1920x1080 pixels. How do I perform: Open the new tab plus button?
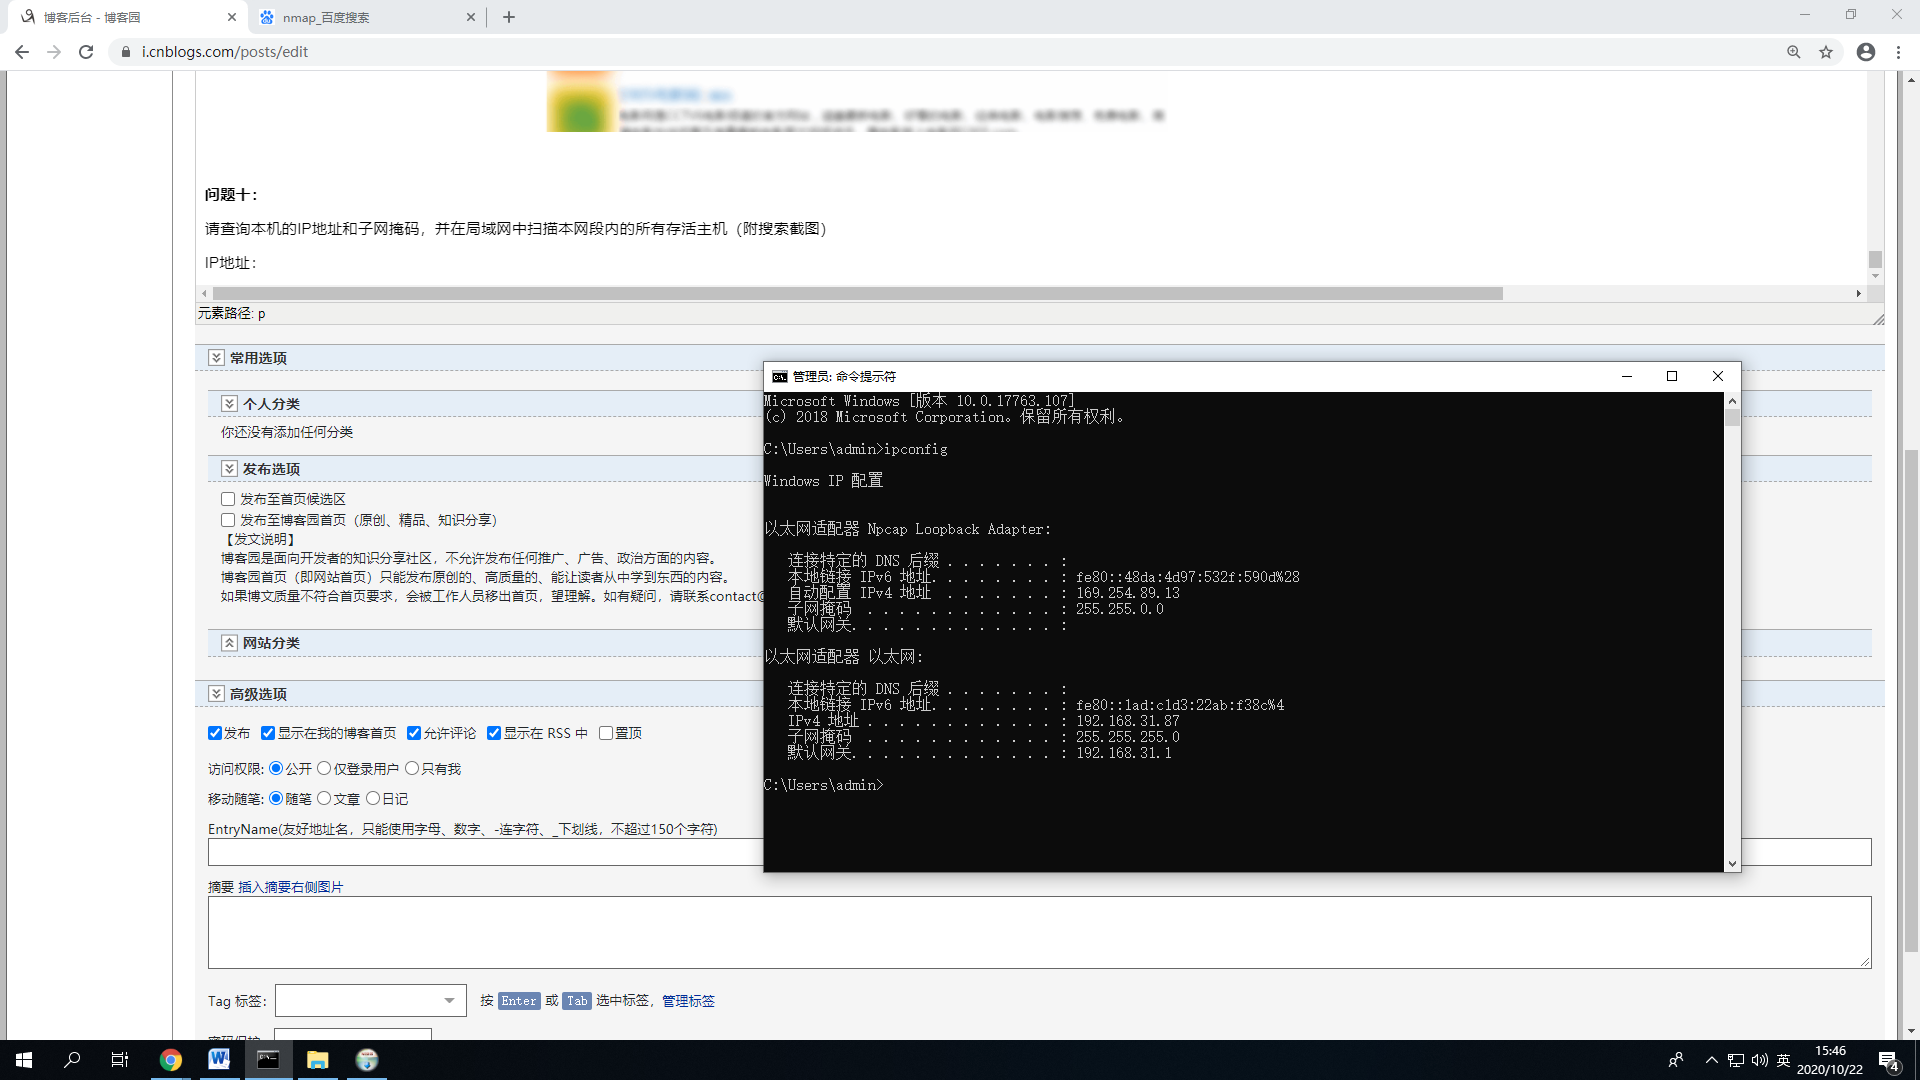(509, 17)
